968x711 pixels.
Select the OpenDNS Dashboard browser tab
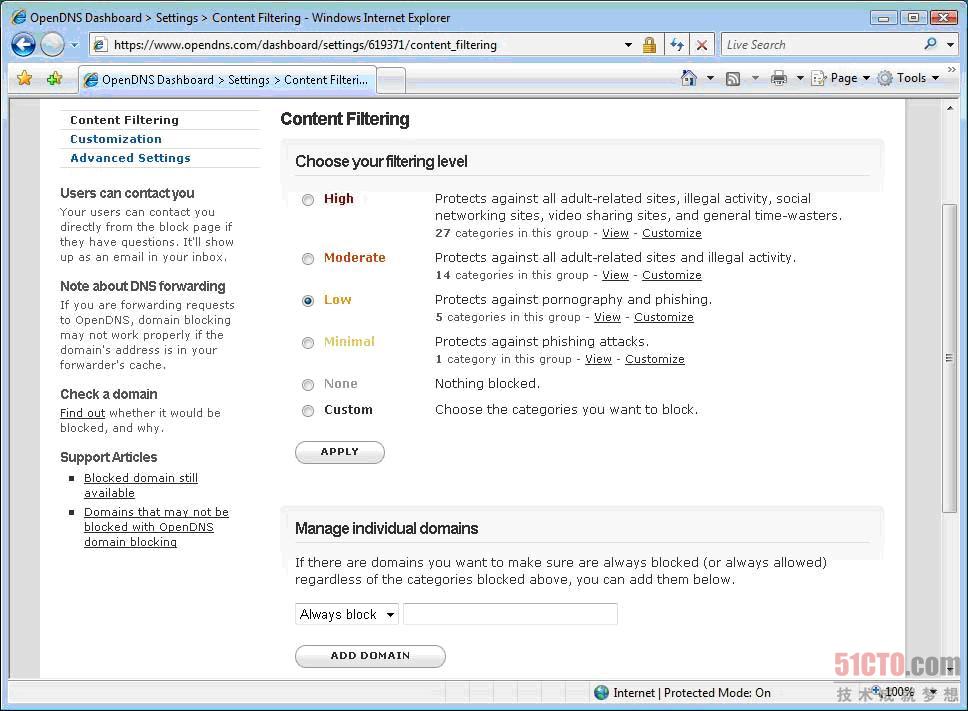pos(227,80)
